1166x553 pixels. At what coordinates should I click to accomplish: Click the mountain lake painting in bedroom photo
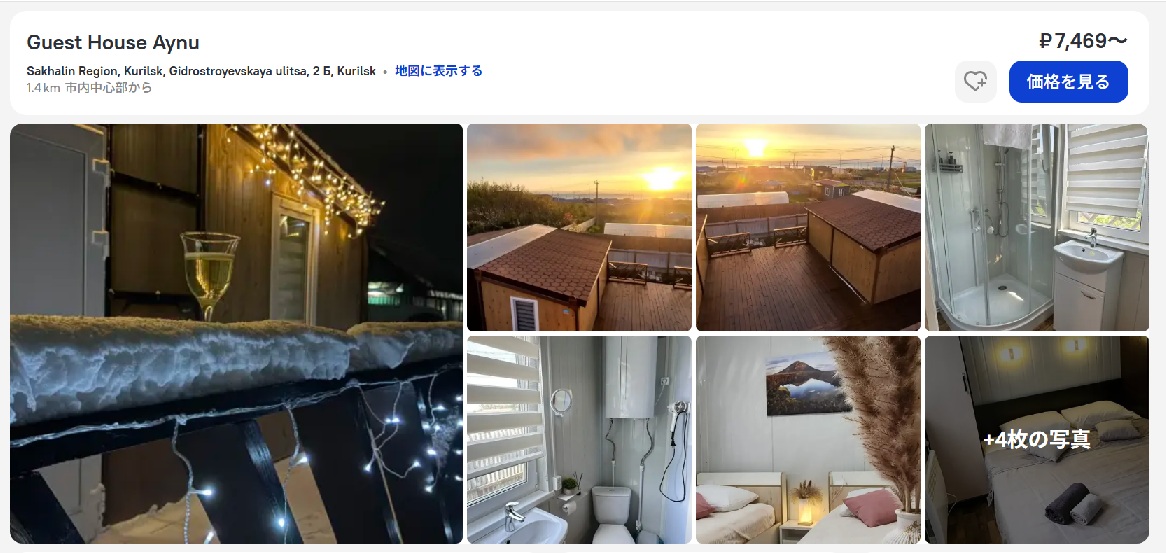(x=808, y=383)
